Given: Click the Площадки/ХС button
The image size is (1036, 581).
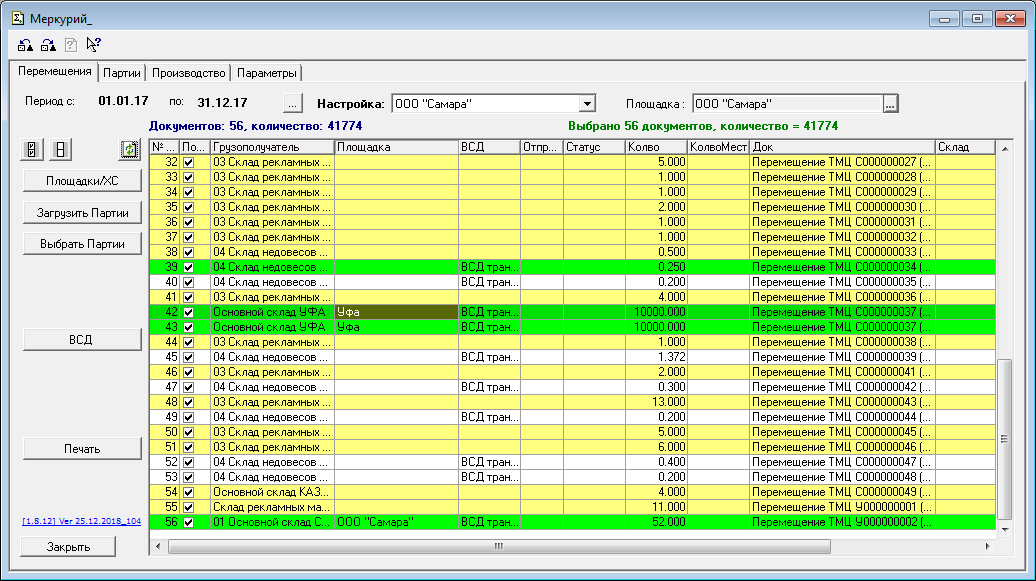Looking at the screenshot, I should point(82,180).
